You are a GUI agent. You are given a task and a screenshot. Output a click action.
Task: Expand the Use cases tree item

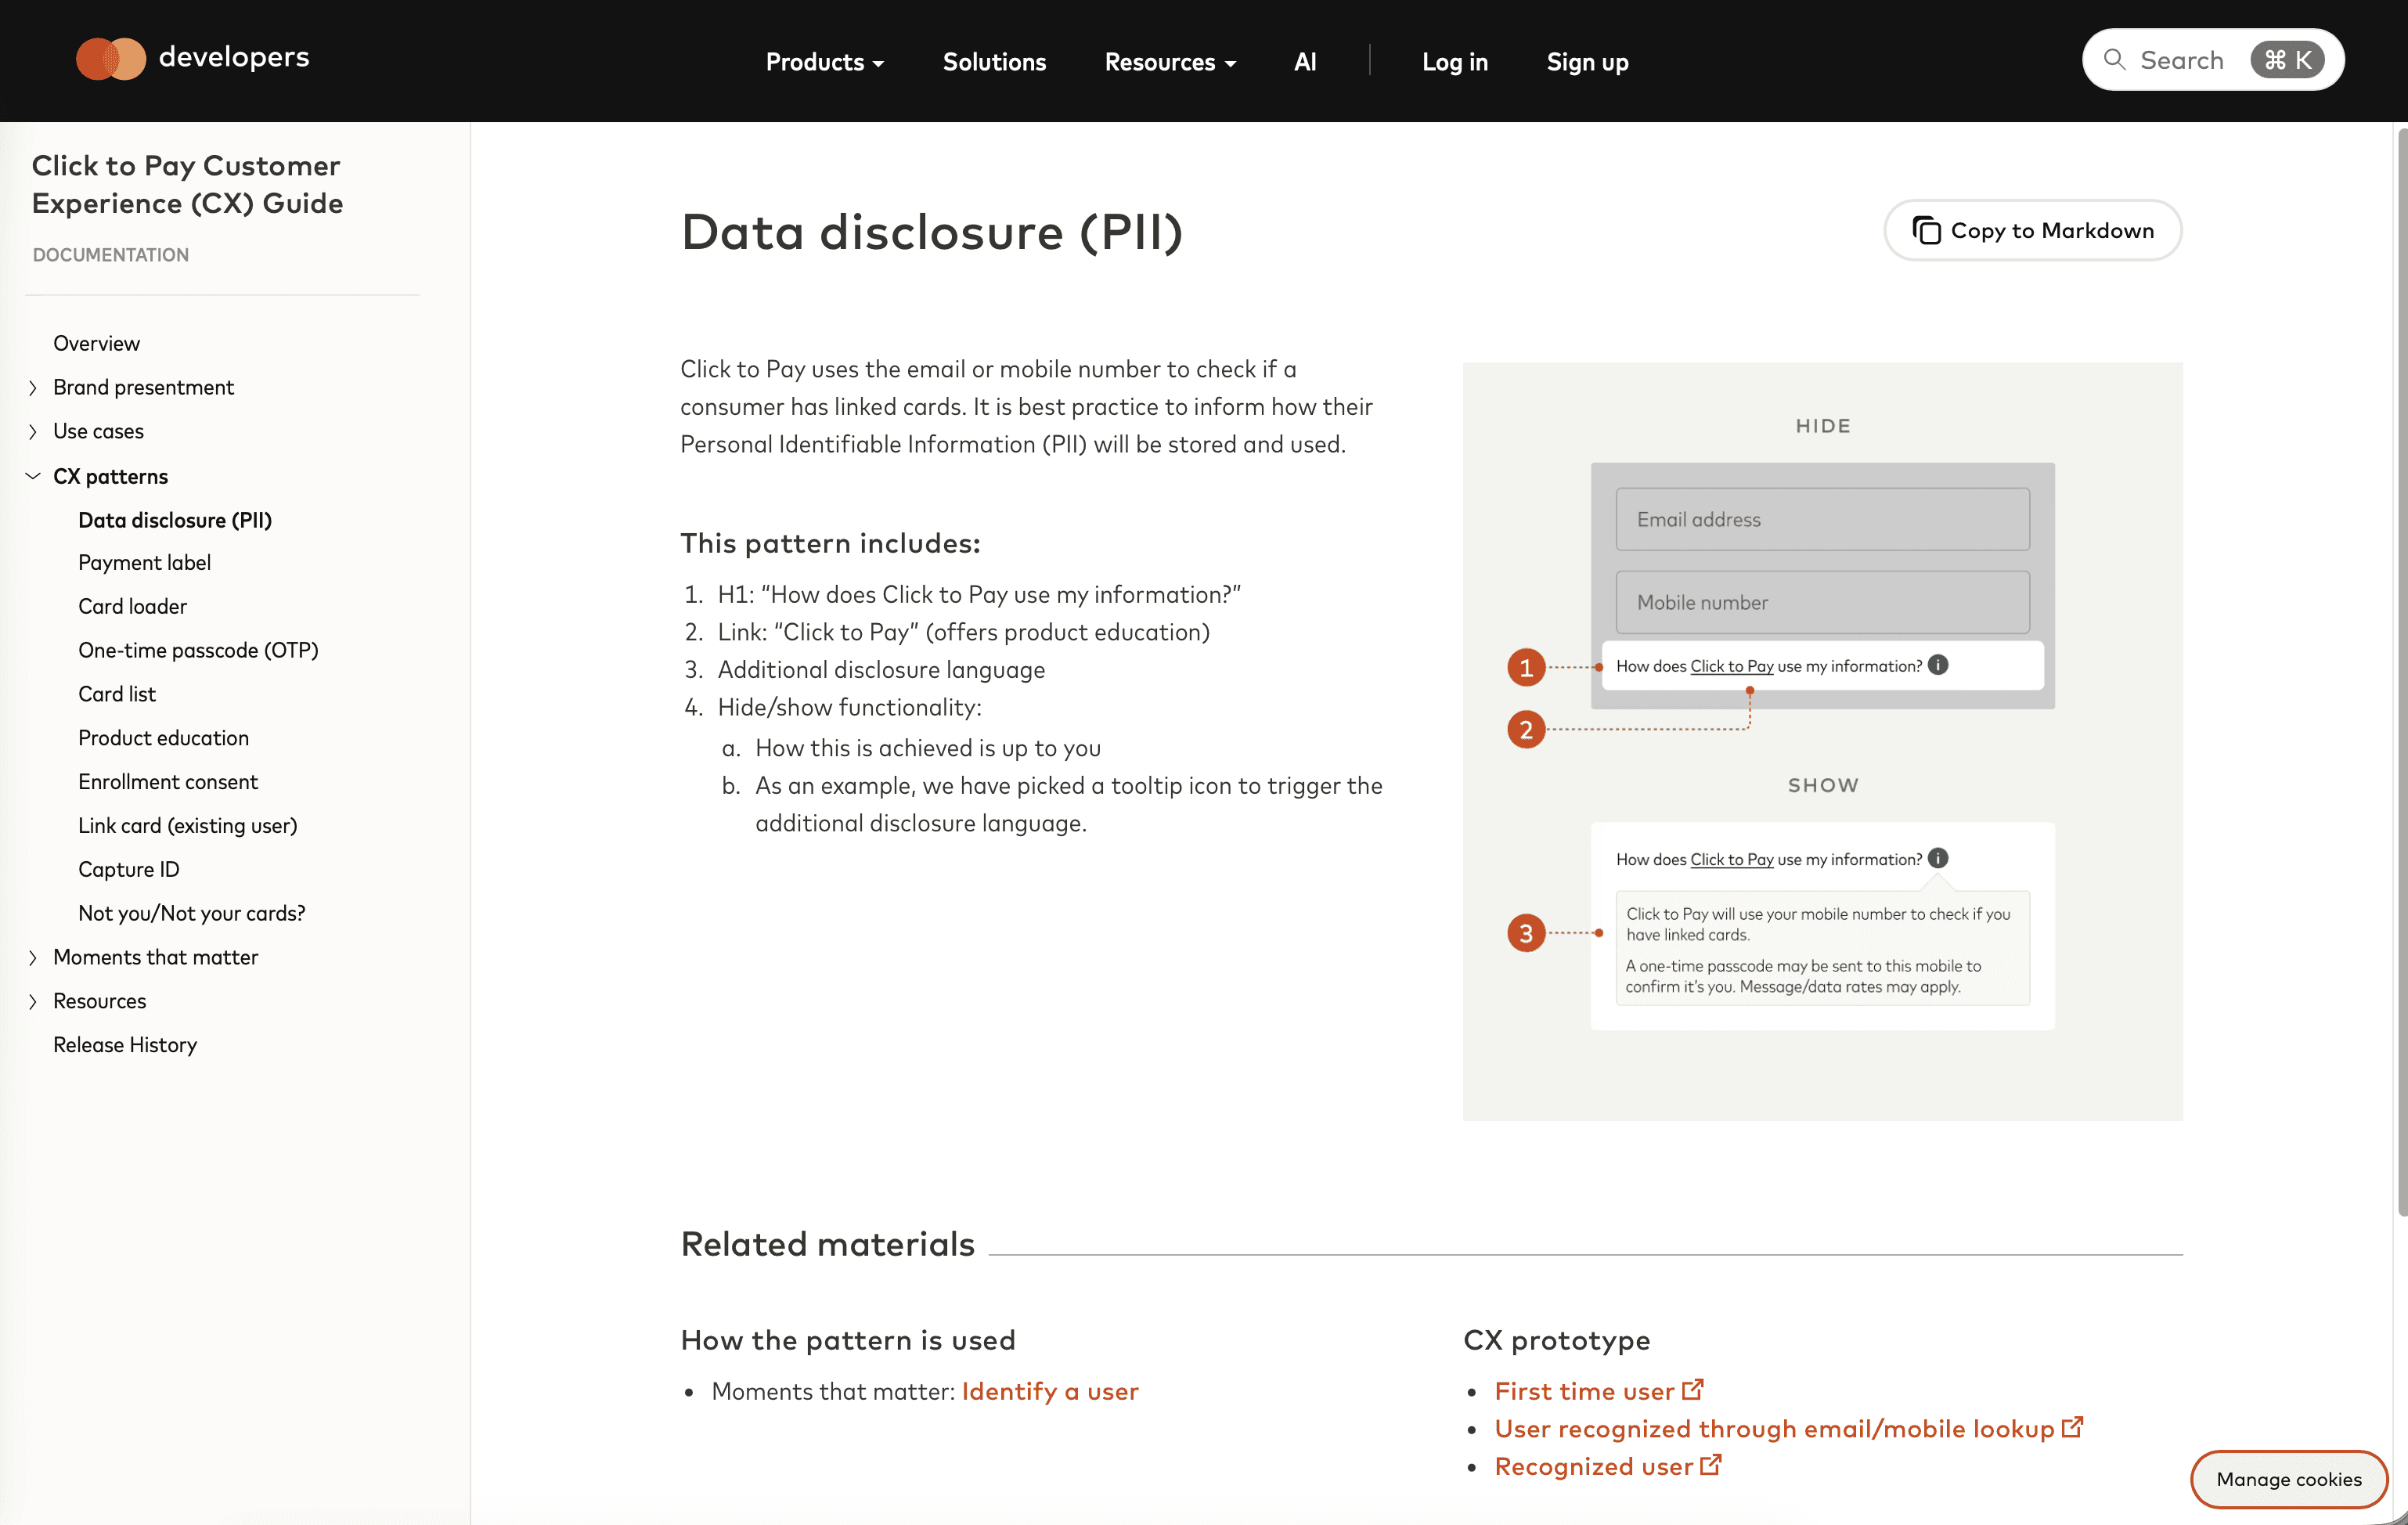pos(33,432)
